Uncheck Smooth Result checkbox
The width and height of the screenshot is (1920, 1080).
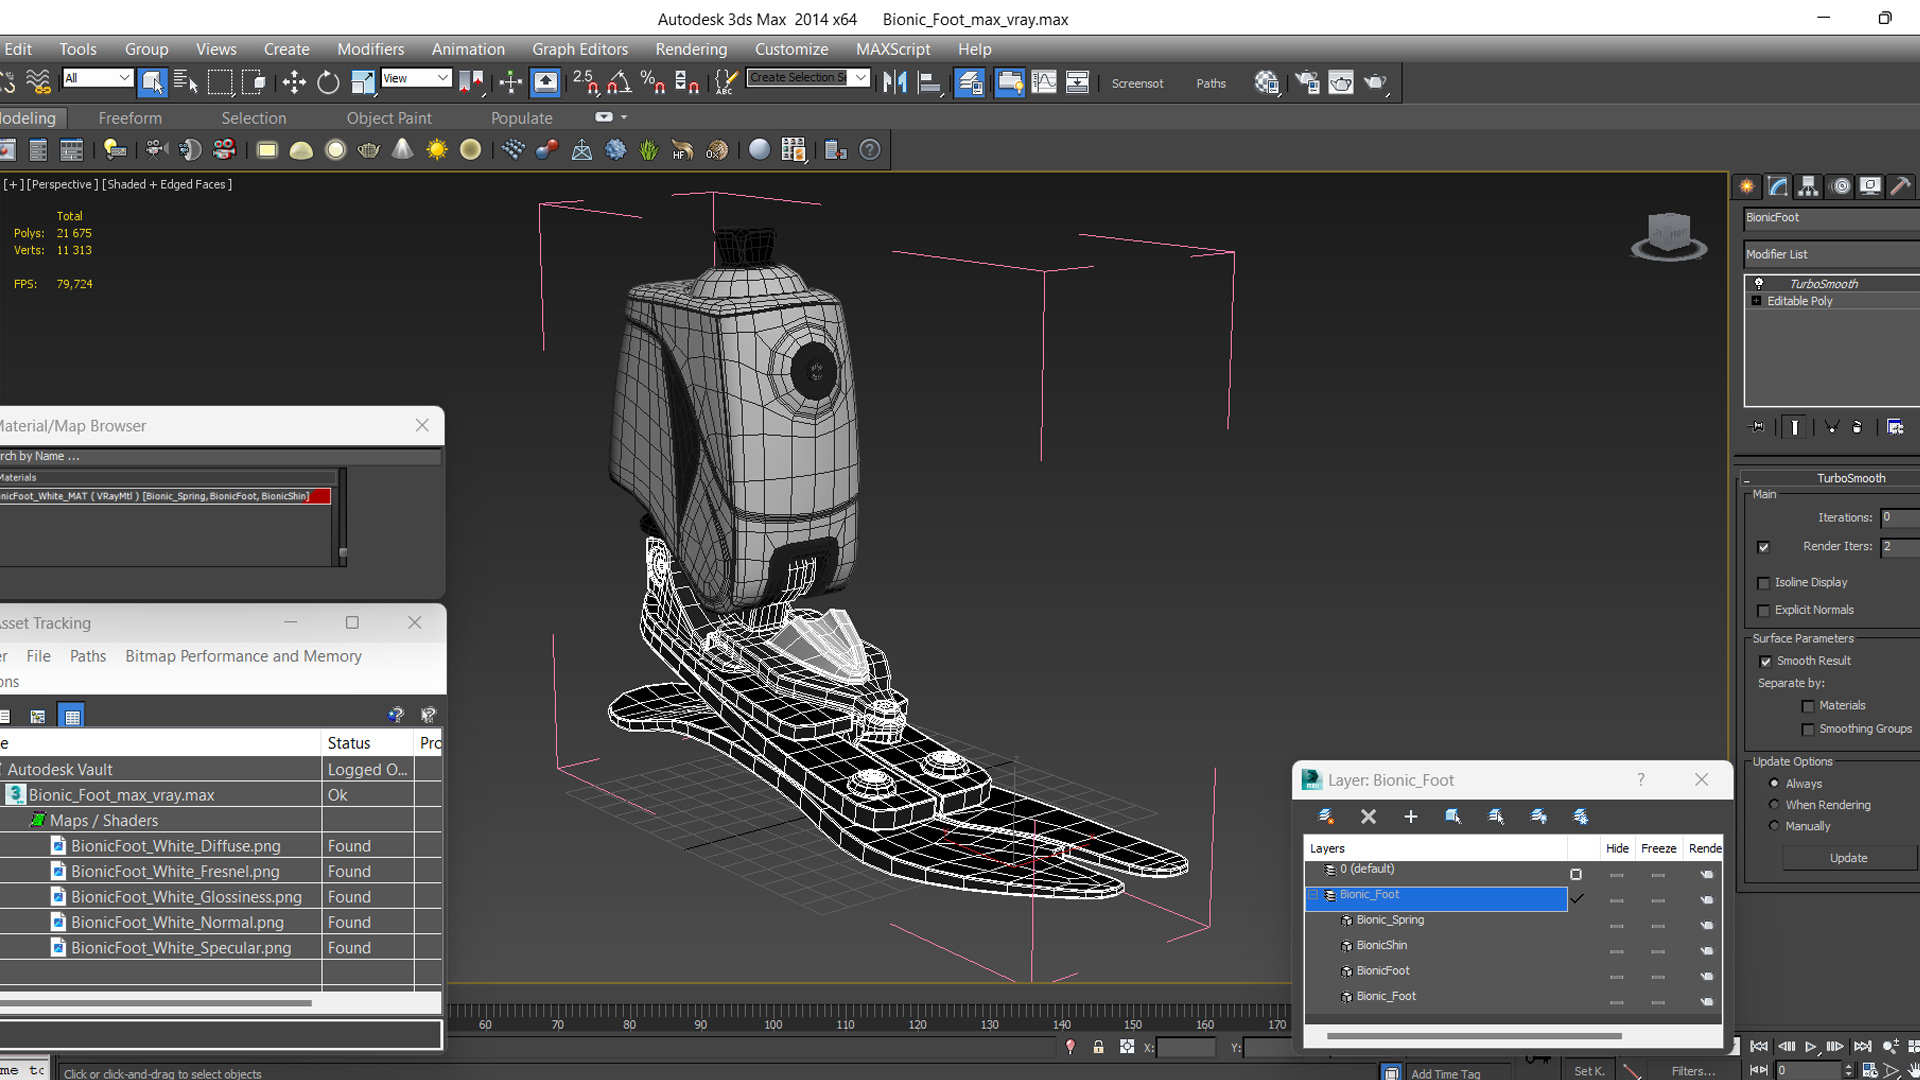[x=1766, y=662]
